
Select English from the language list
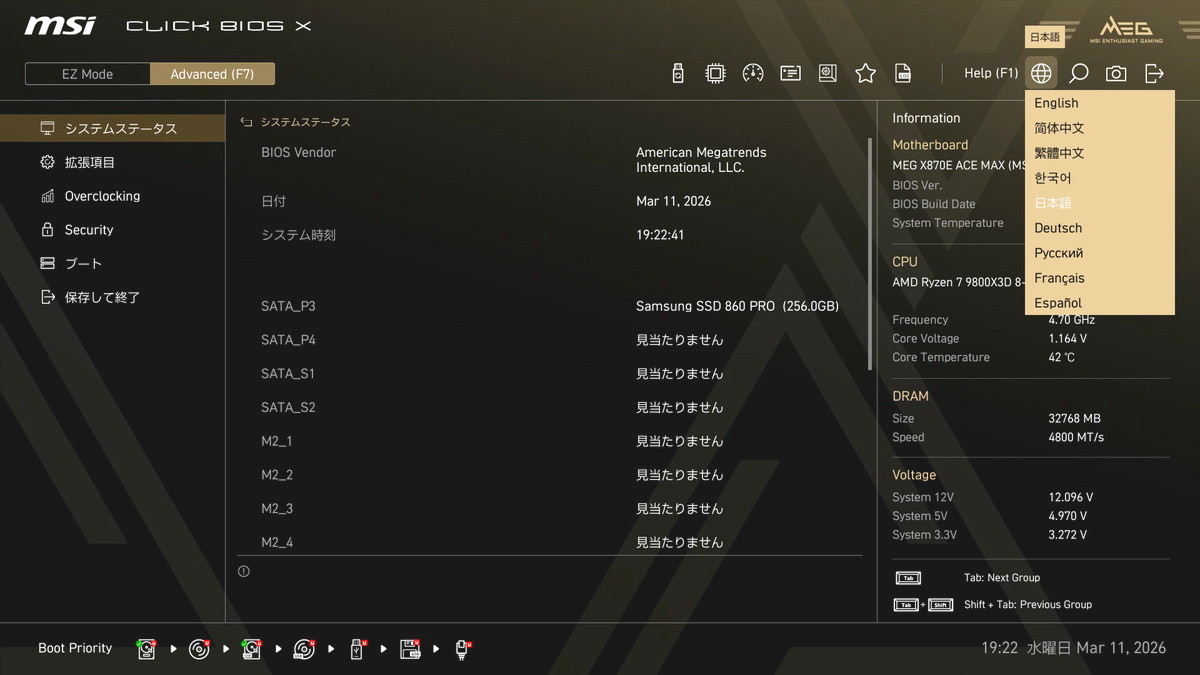[x=1056, y=103]
